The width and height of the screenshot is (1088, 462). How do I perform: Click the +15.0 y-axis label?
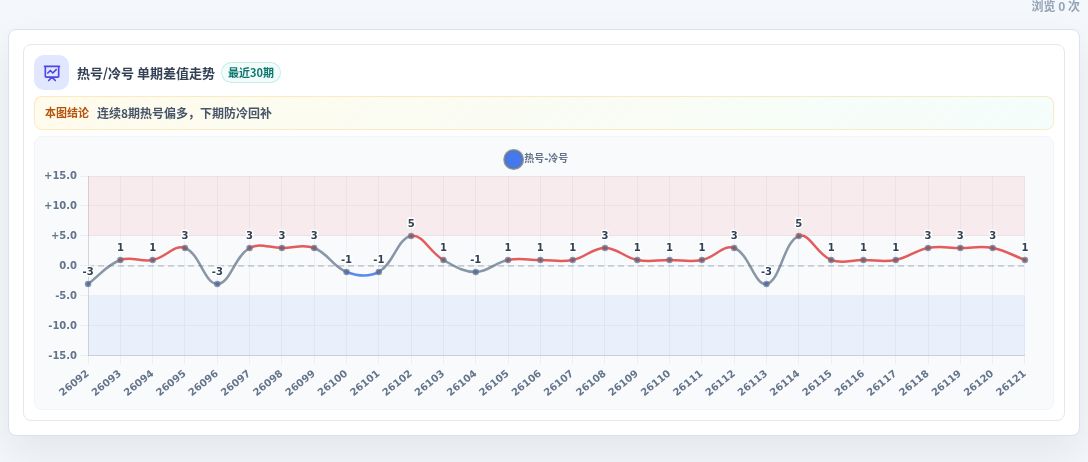[60, 176]
